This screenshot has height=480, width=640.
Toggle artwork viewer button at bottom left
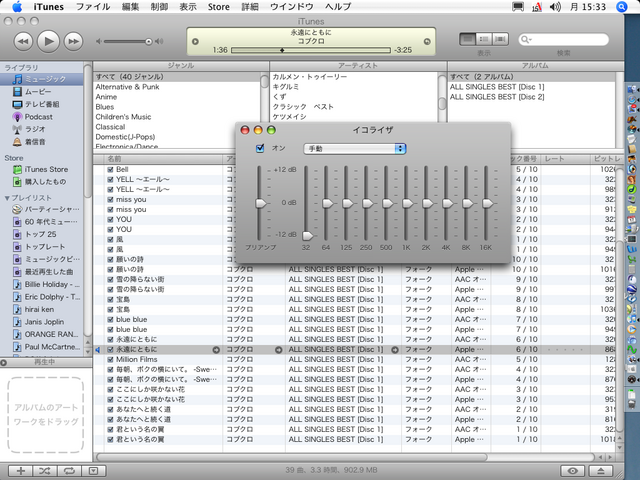point(93,471)
